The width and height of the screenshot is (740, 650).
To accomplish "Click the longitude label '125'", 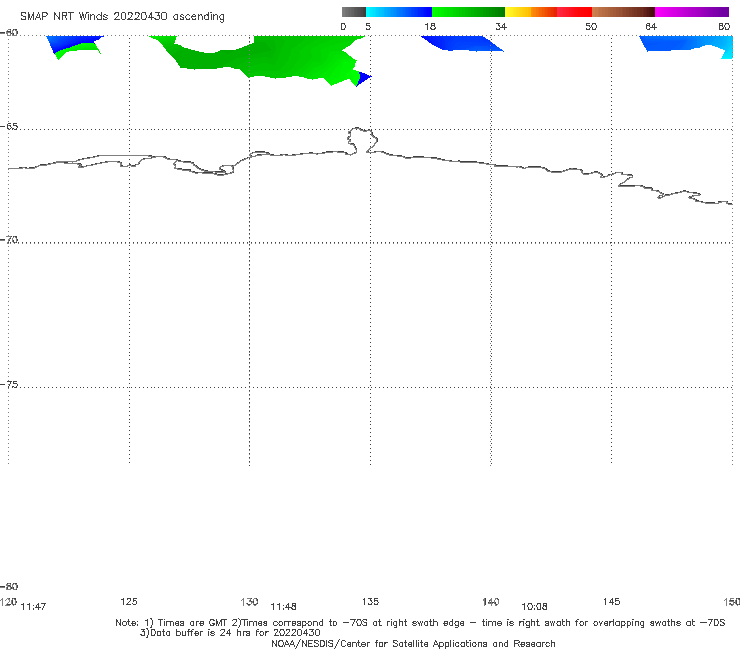I will pos(129,601).
